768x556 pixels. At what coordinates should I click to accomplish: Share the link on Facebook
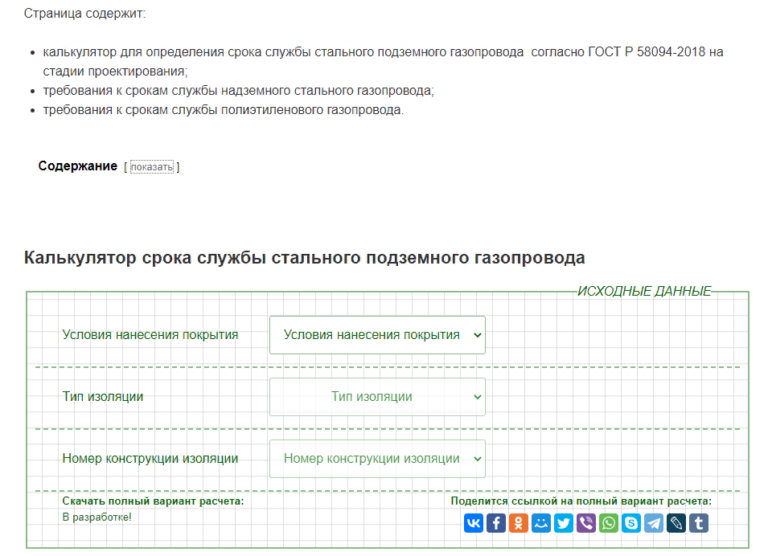[496, 523]
